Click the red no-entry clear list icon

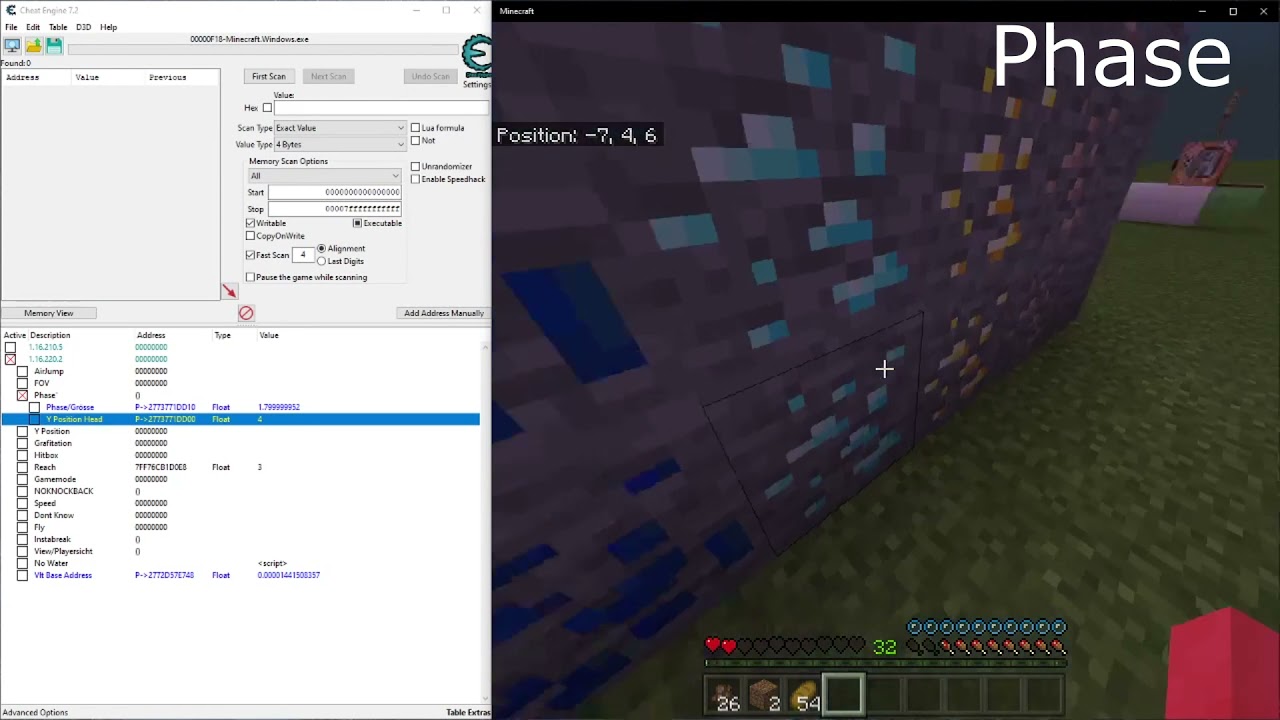tap(246, 313)
